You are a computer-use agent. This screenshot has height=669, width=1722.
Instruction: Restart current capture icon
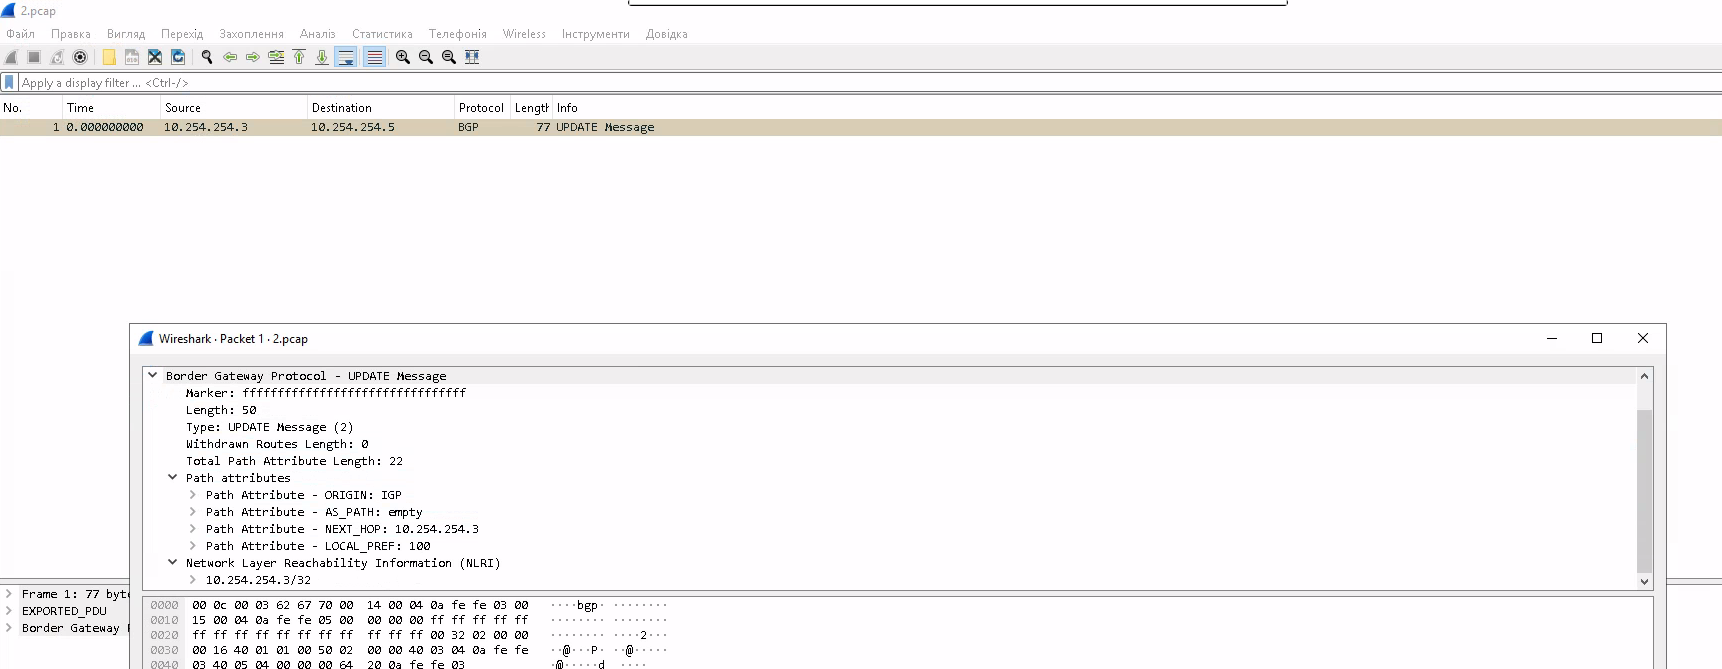click(57, 57)
